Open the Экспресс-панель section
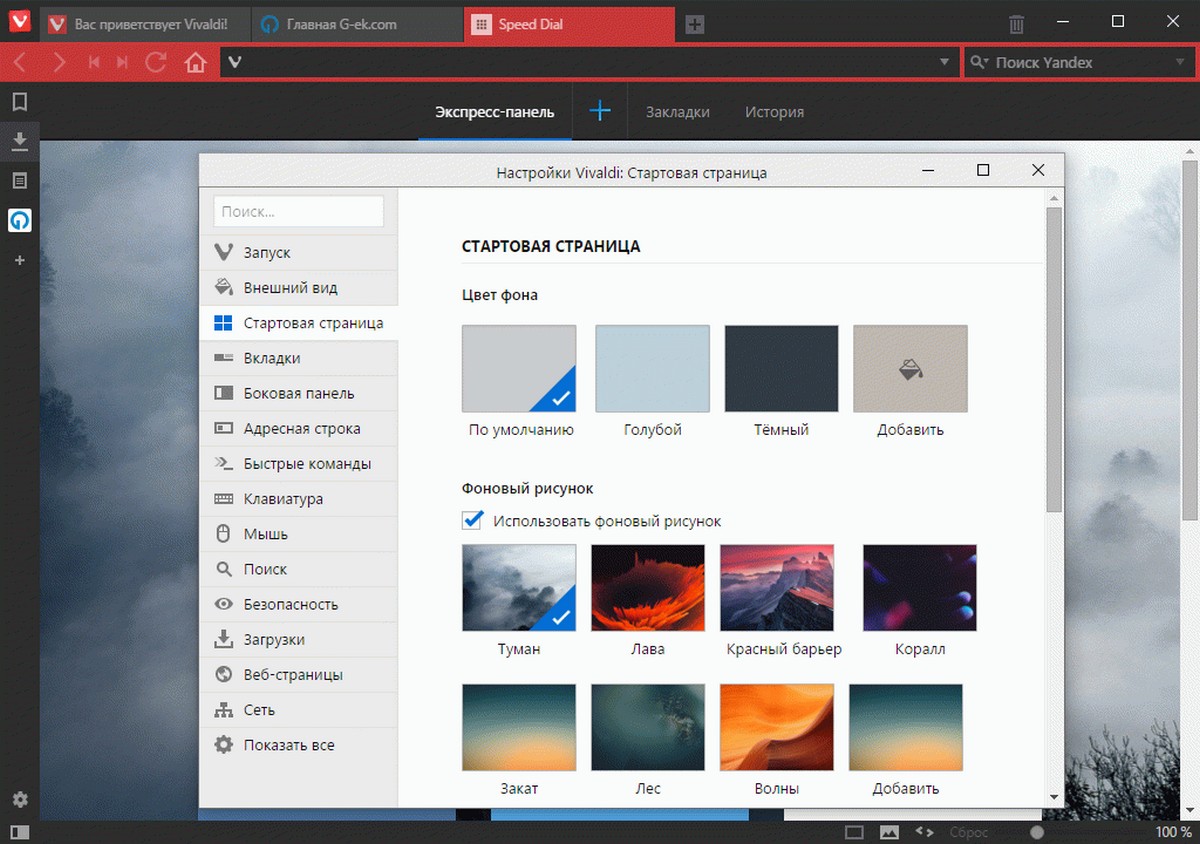 coord(494,112)
